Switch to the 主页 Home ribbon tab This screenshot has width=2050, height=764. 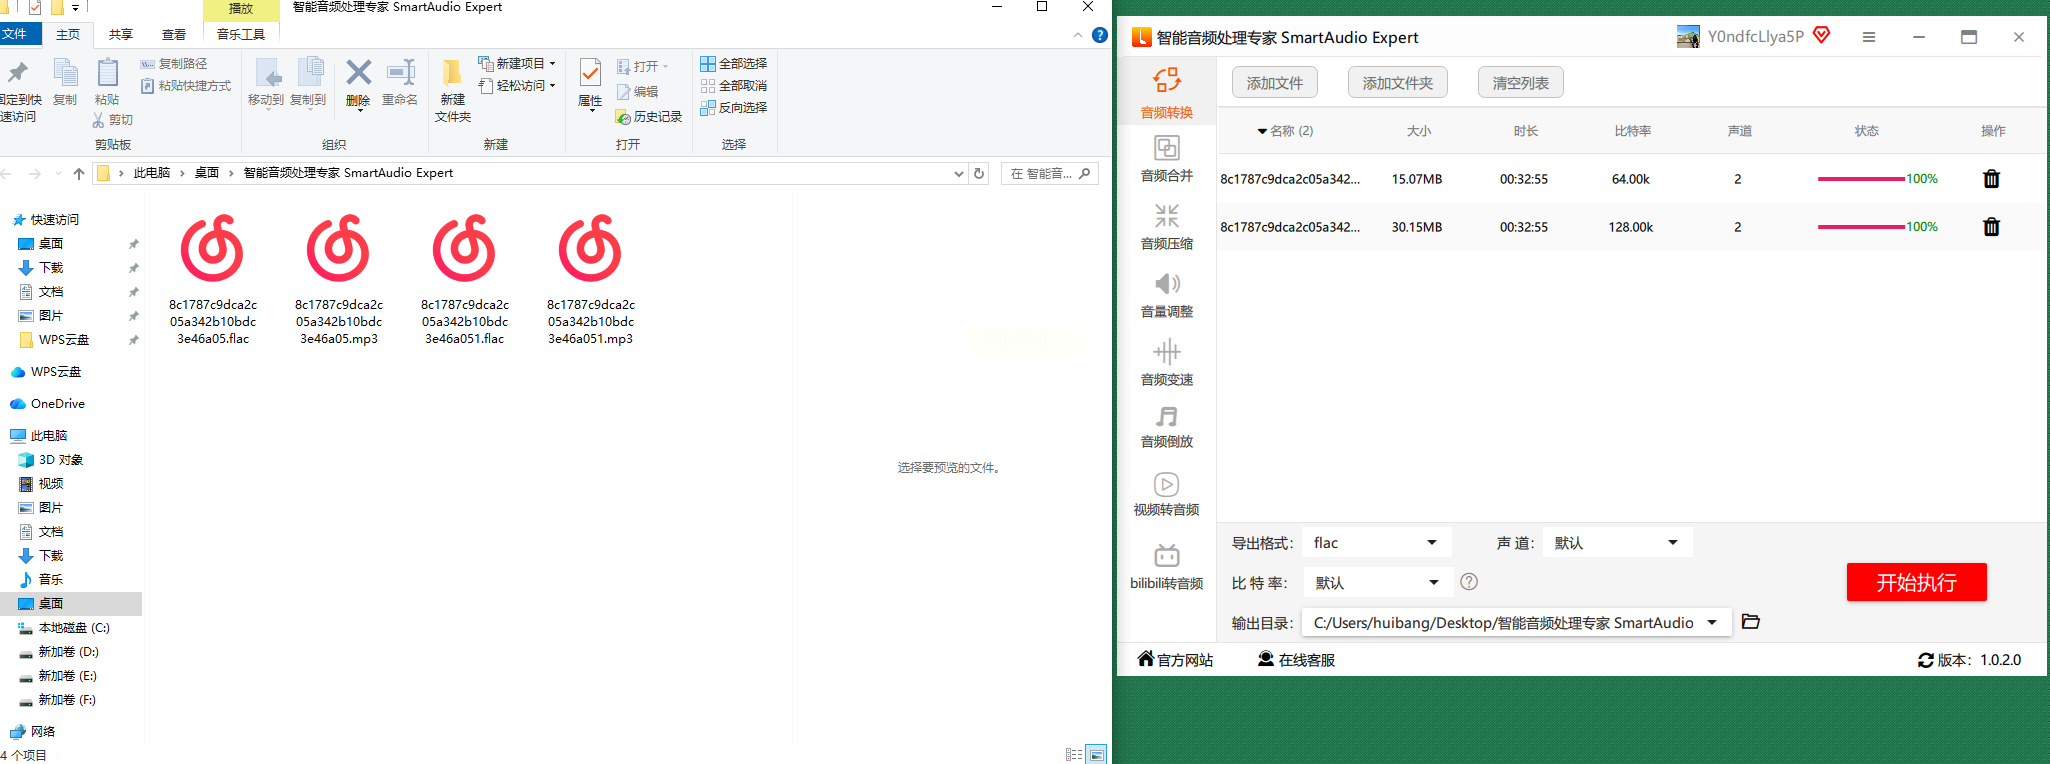(68, 34)
